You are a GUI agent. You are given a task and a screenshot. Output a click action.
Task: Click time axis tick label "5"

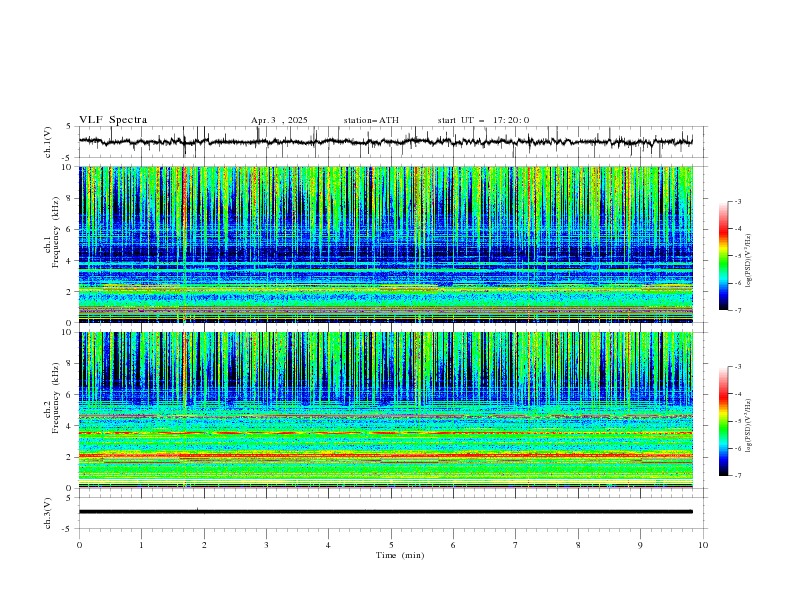(x=391, y=545)
